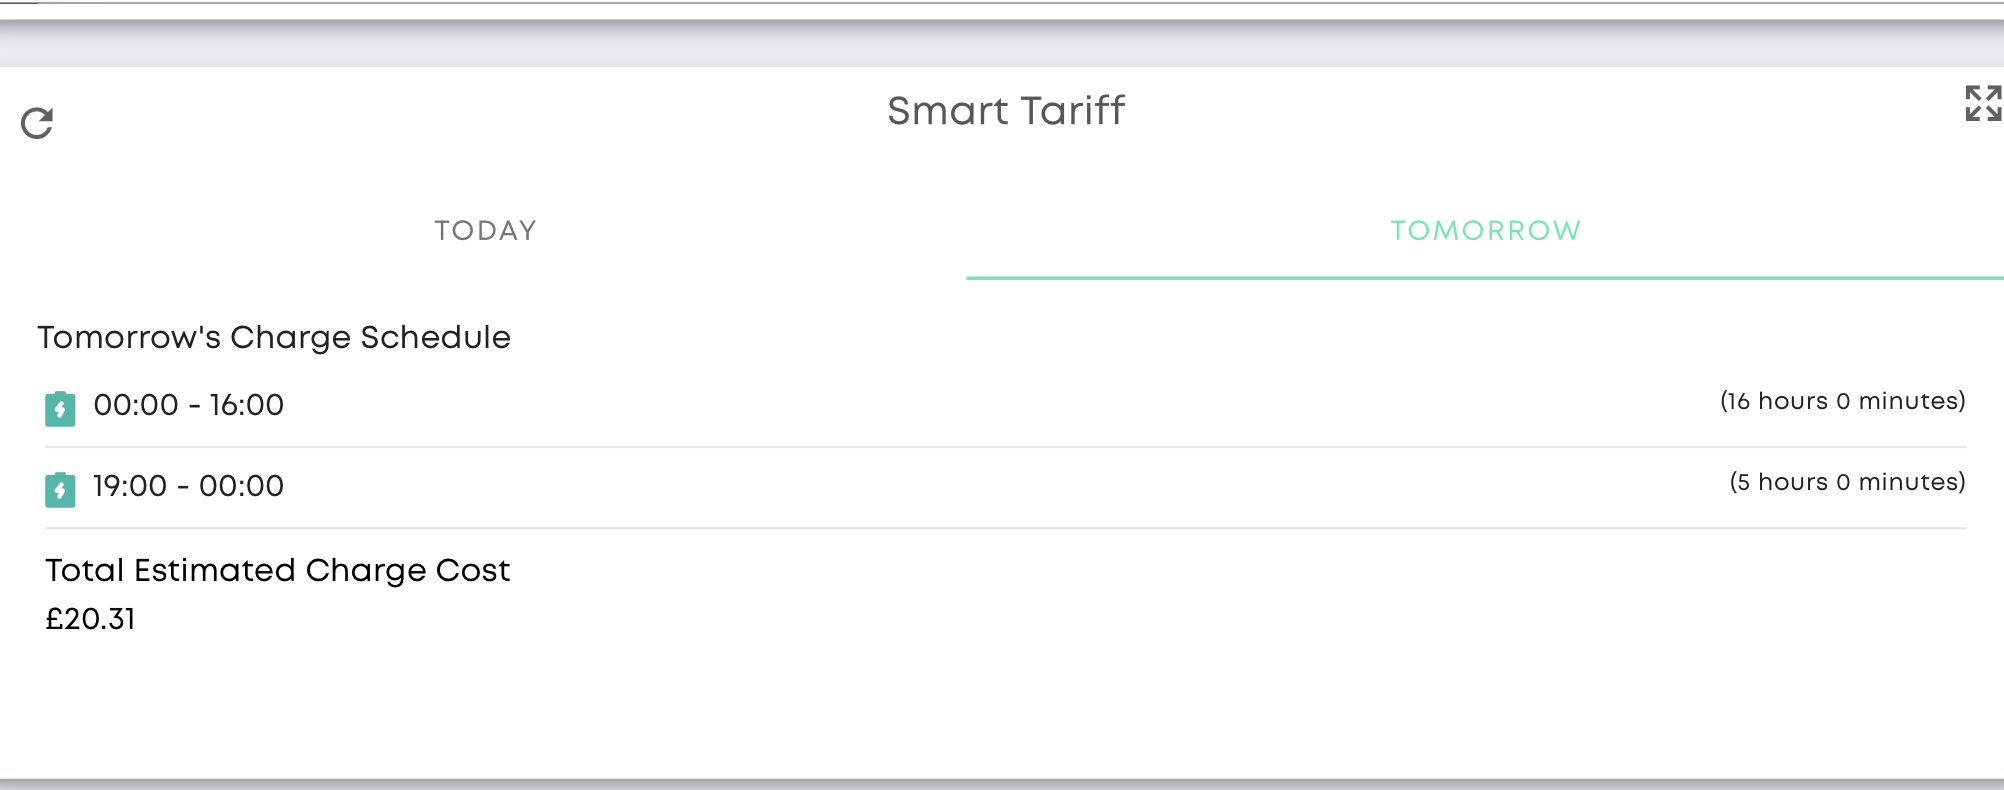This screenshot has height=790, width=2004.
Task: Click the green underline beneath TOMORROW
Action: click(1485, 277)
